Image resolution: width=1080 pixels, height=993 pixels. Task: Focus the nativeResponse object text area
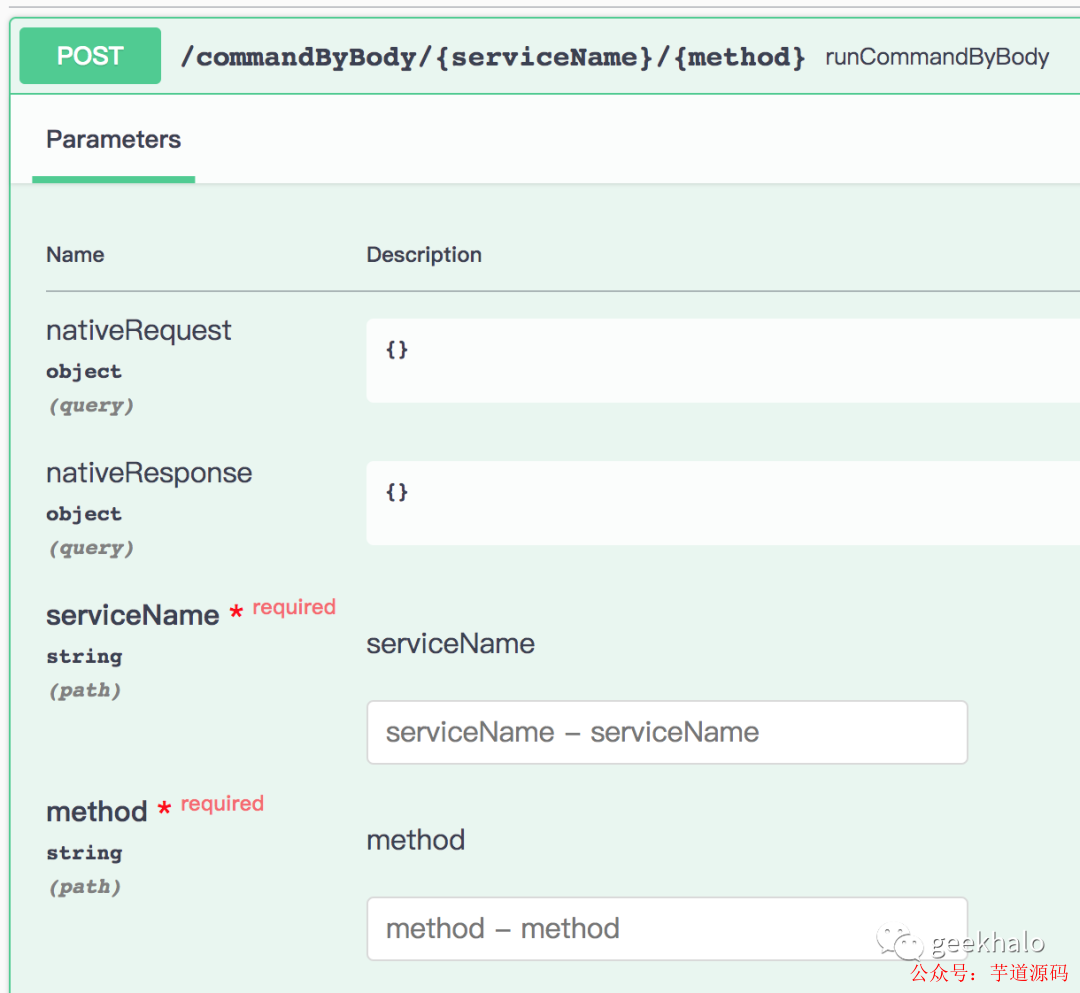[x=723, y=503]
